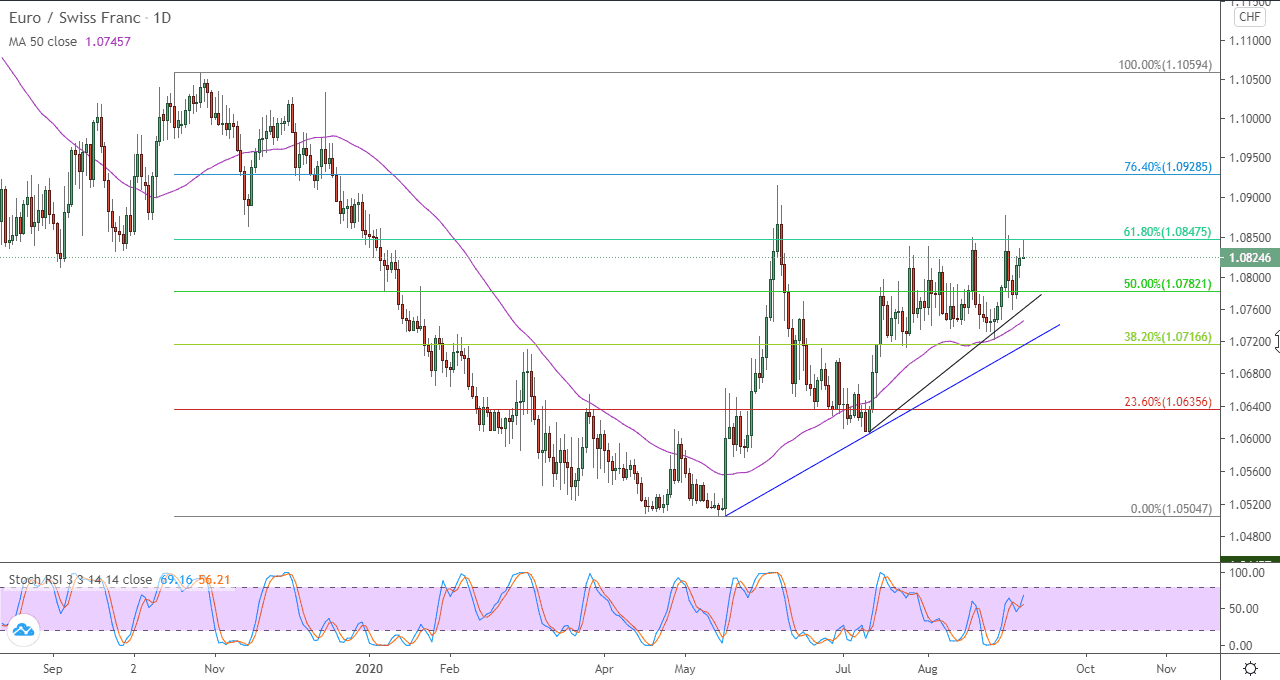Viewport: 1280px width, 680px height.
Task: Click the Oct label on time axis
Action: point(1085,667)
